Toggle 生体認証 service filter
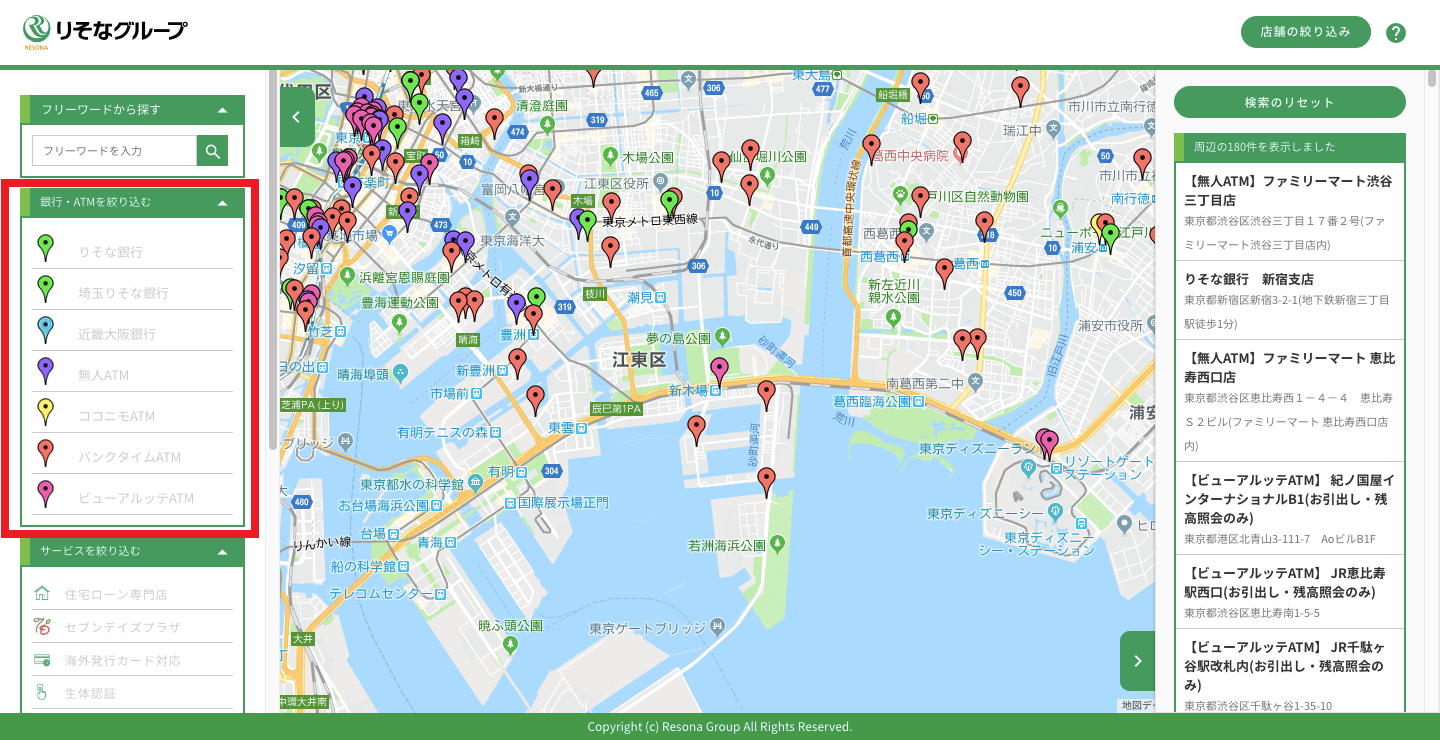Viewport: 1440px width, 740px height. (132, 693)
